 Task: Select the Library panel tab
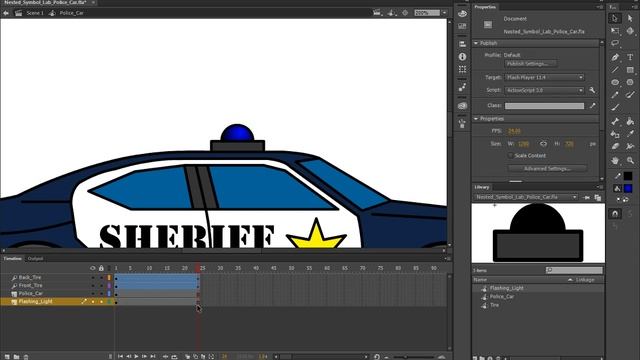tap(482, 187)
